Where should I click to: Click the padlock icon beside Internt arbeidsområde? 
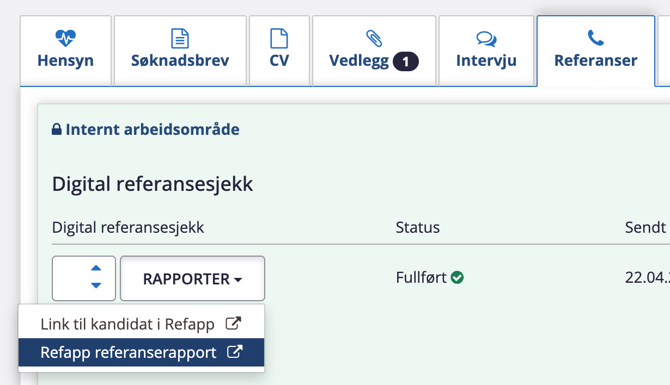pos(56,129)
